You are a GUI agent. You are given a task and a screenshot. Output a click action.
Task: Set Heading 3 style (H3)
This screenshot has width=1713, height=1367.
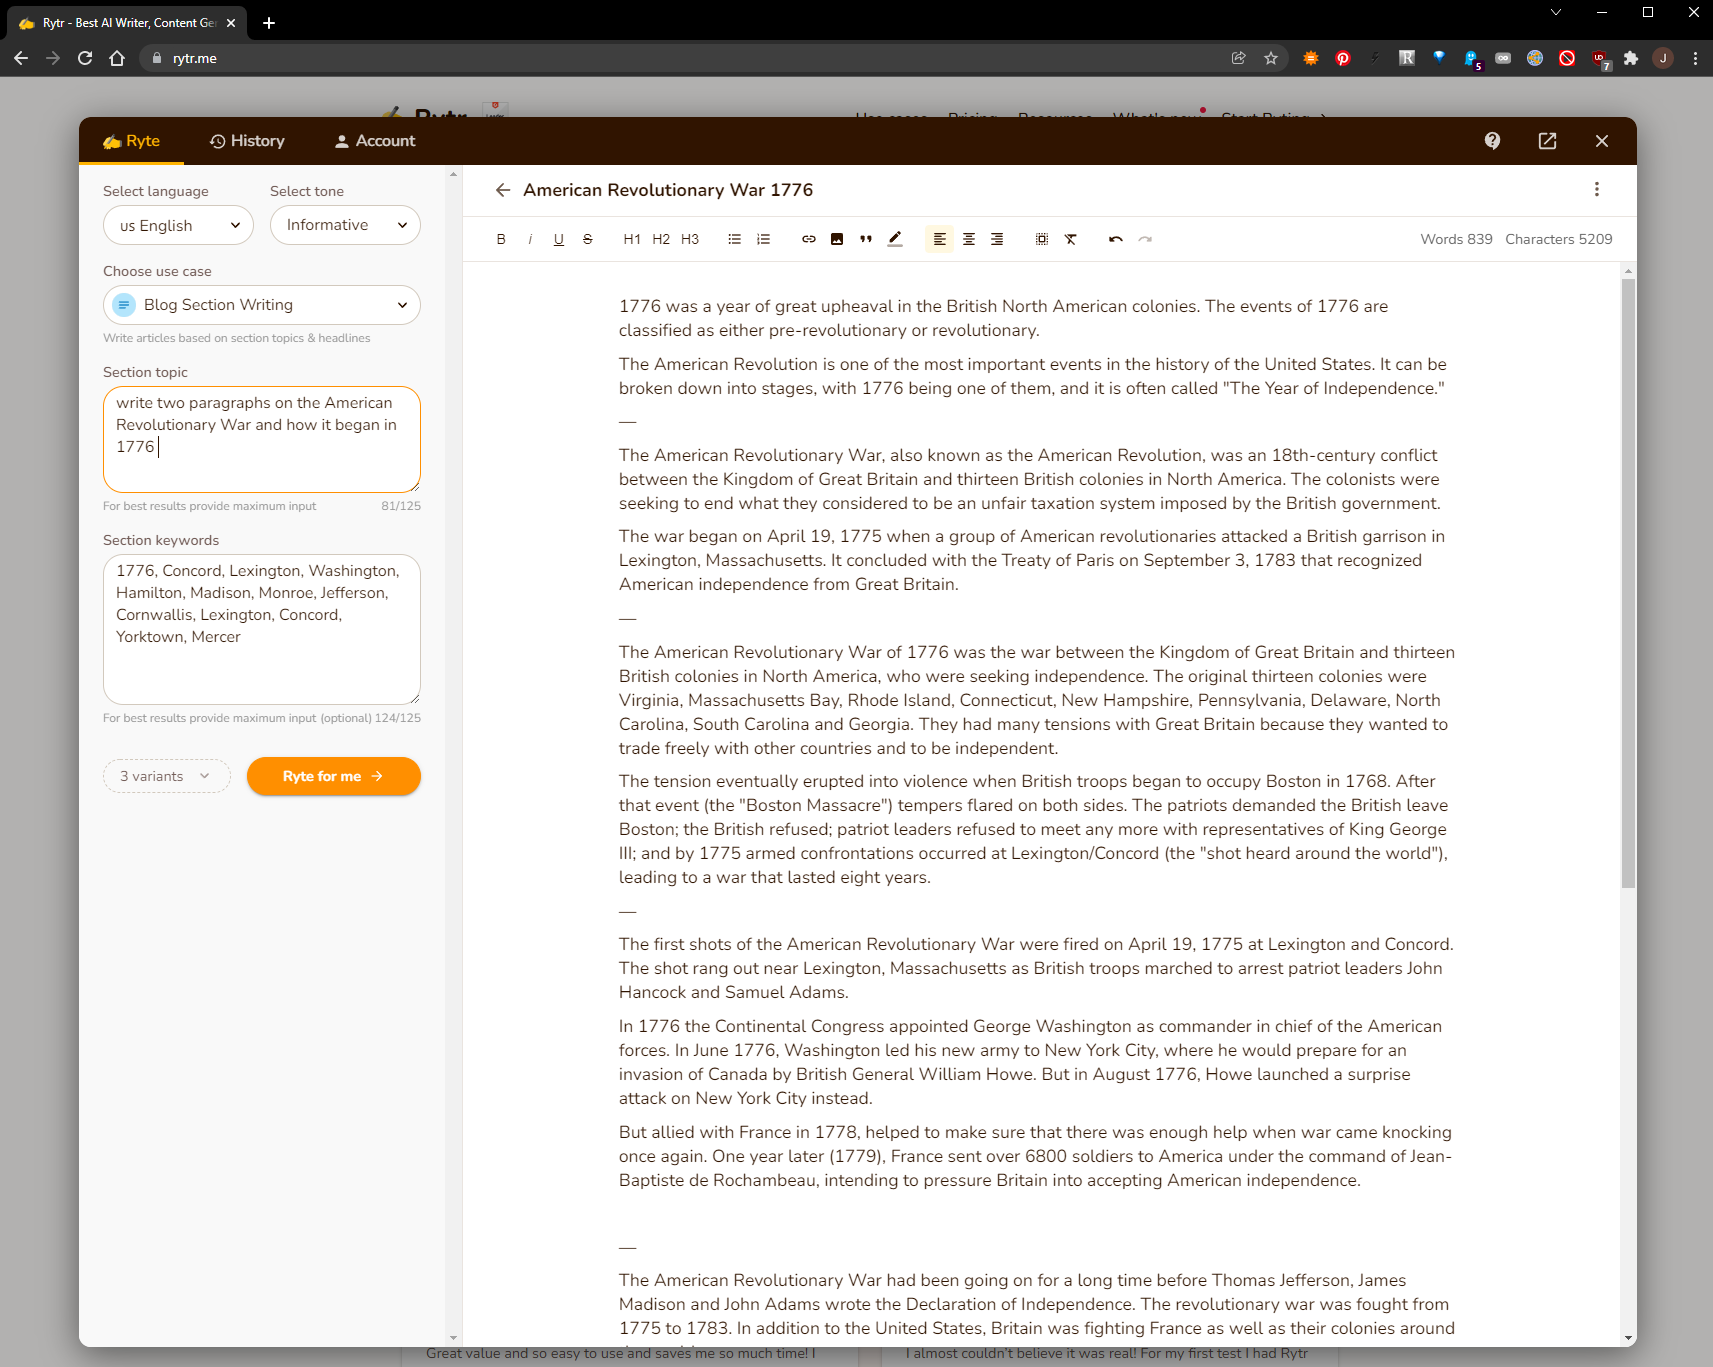coord(690,239)
